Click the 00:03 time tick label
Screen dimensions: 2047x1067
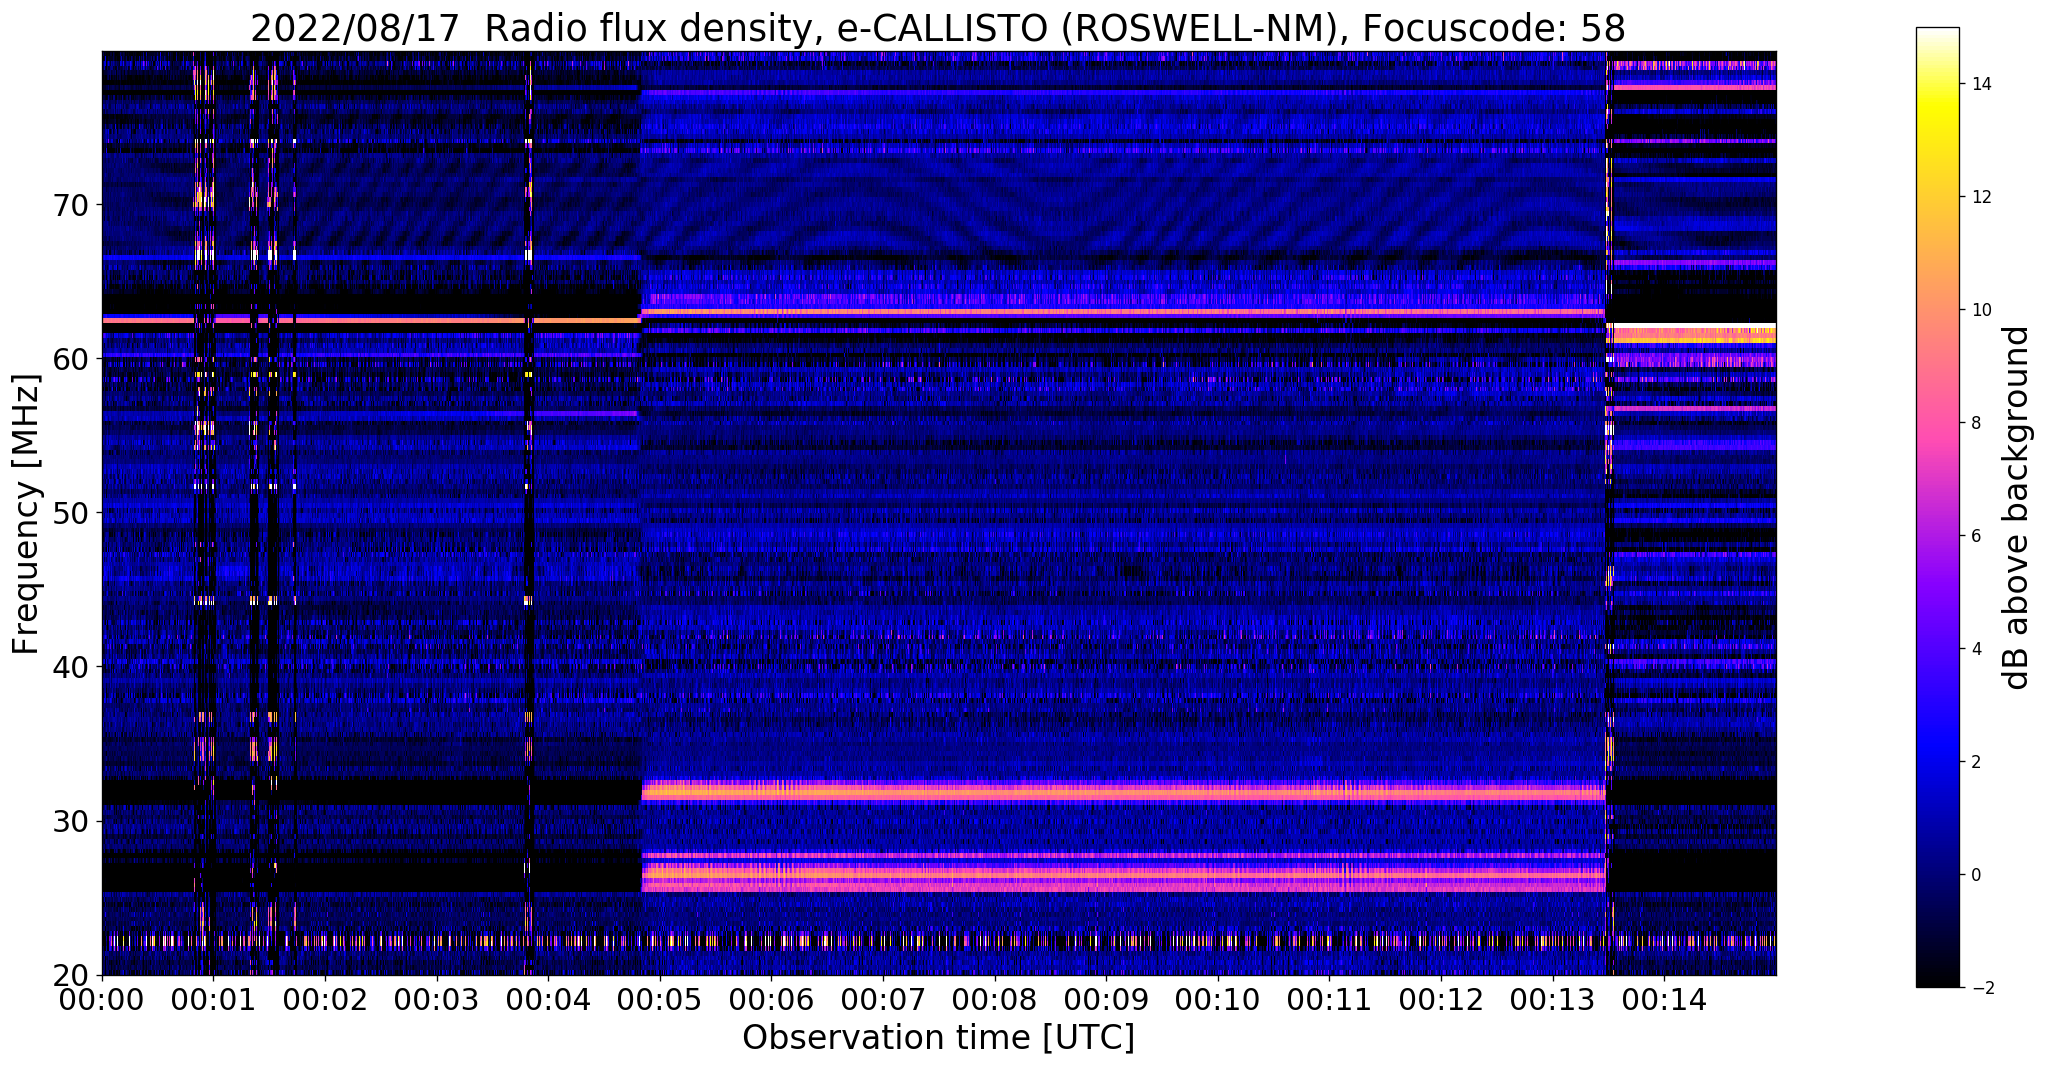coord(436,1000)
